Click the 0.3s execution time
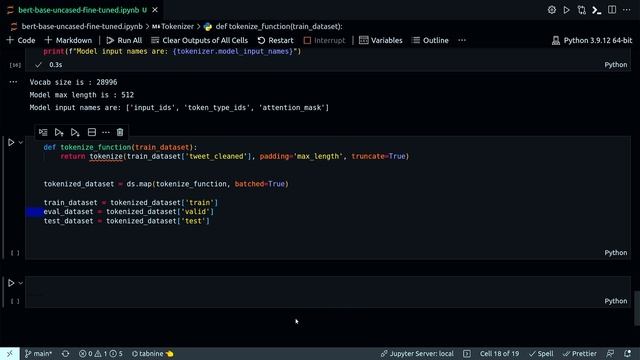This screenshot has width=640, height=360. 56,65
